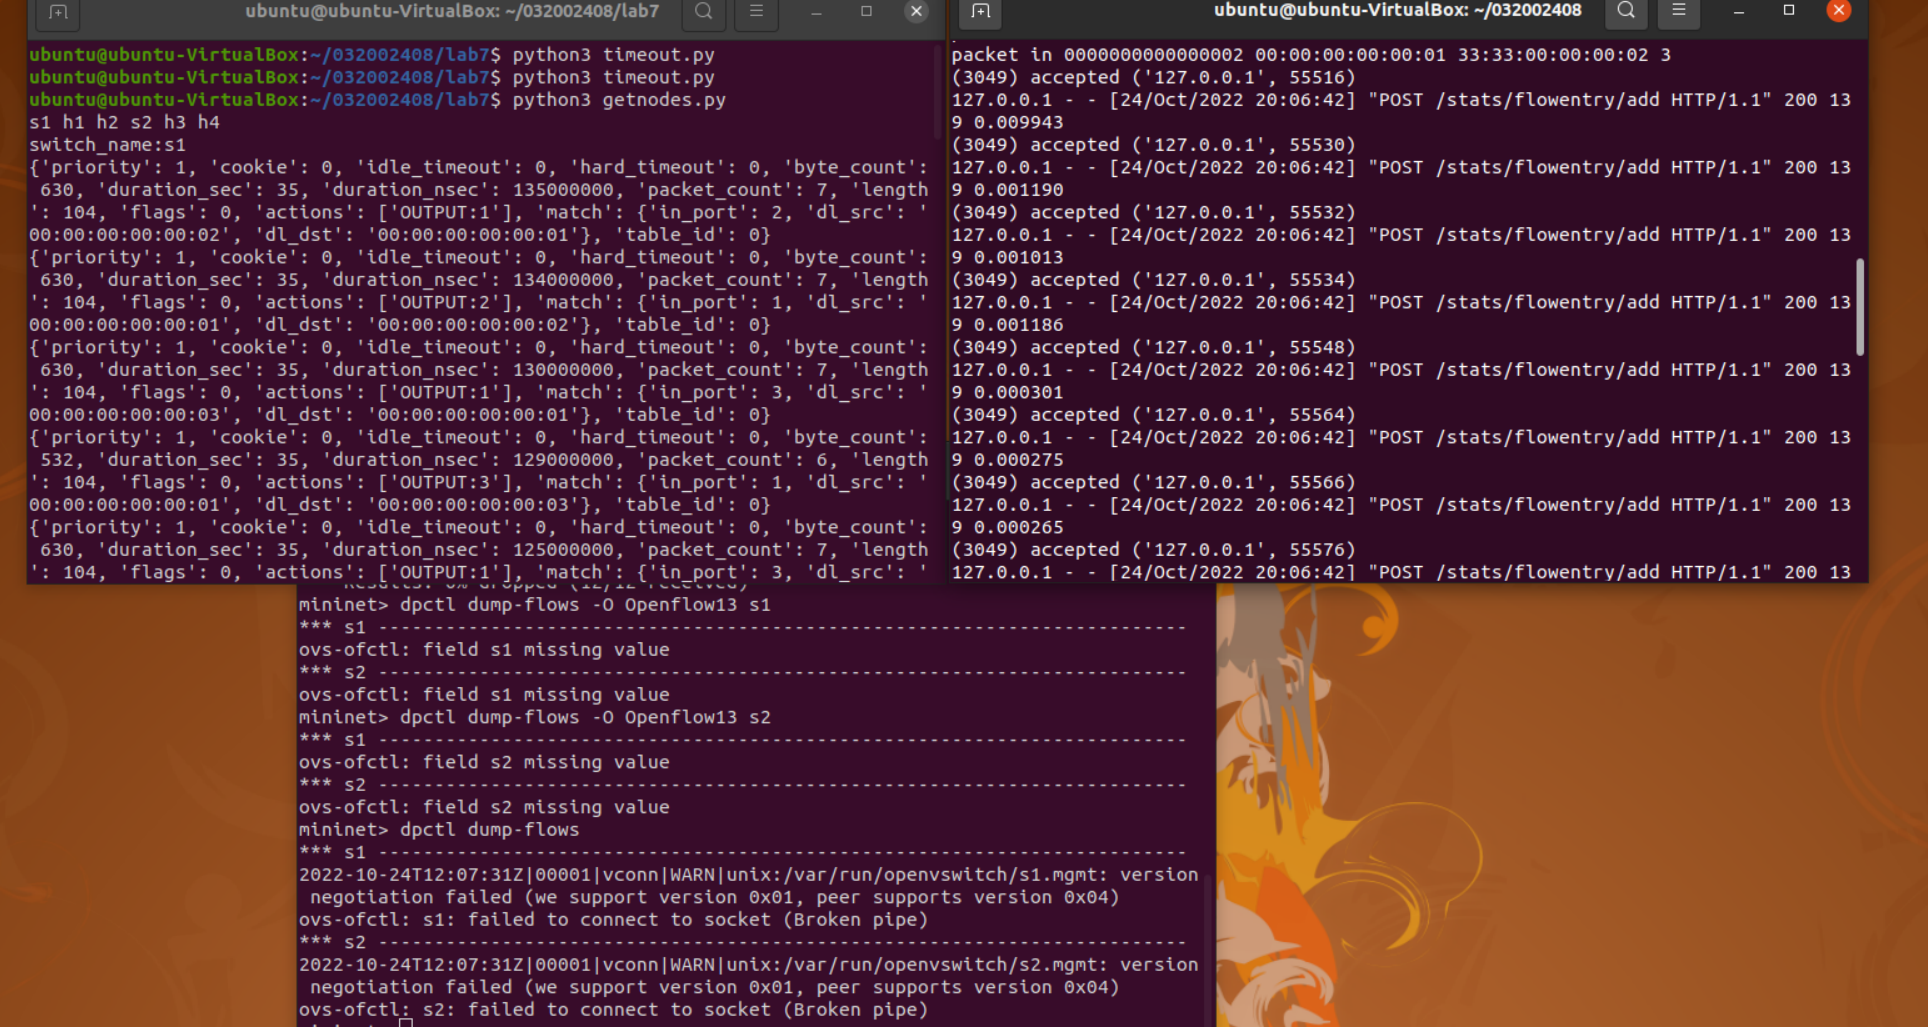Viewport: 1928px width, 1027px height.
Task: Click the 's1 h1 h2 s2 h3 h4' output line
Action: pos(124,122)
